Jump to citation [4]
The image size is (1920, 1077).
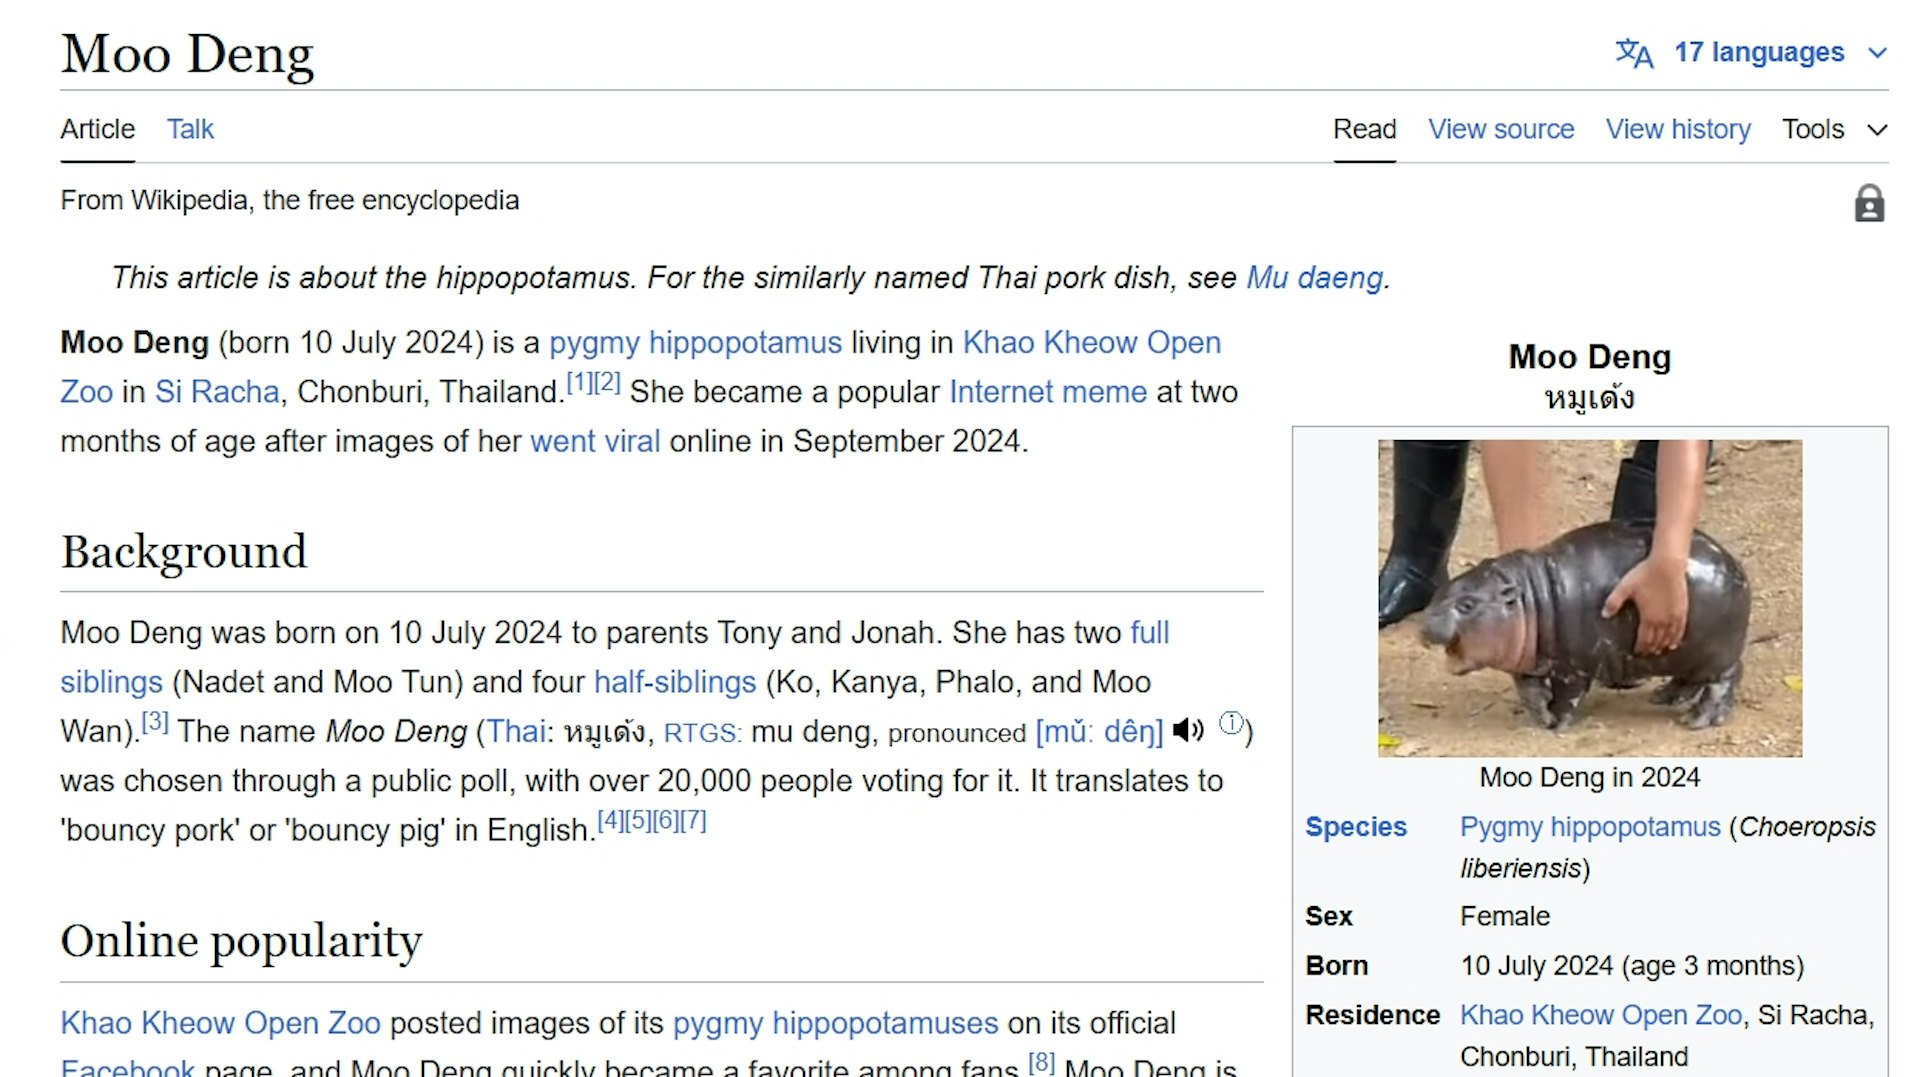(611, 821)
